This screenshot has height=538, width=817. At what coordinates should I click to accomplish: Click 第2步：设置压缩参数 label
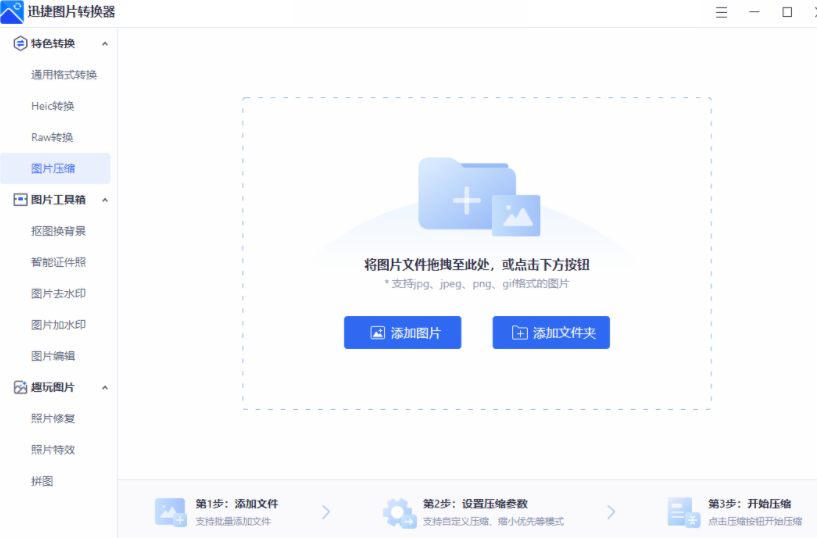tap(475, 504)
